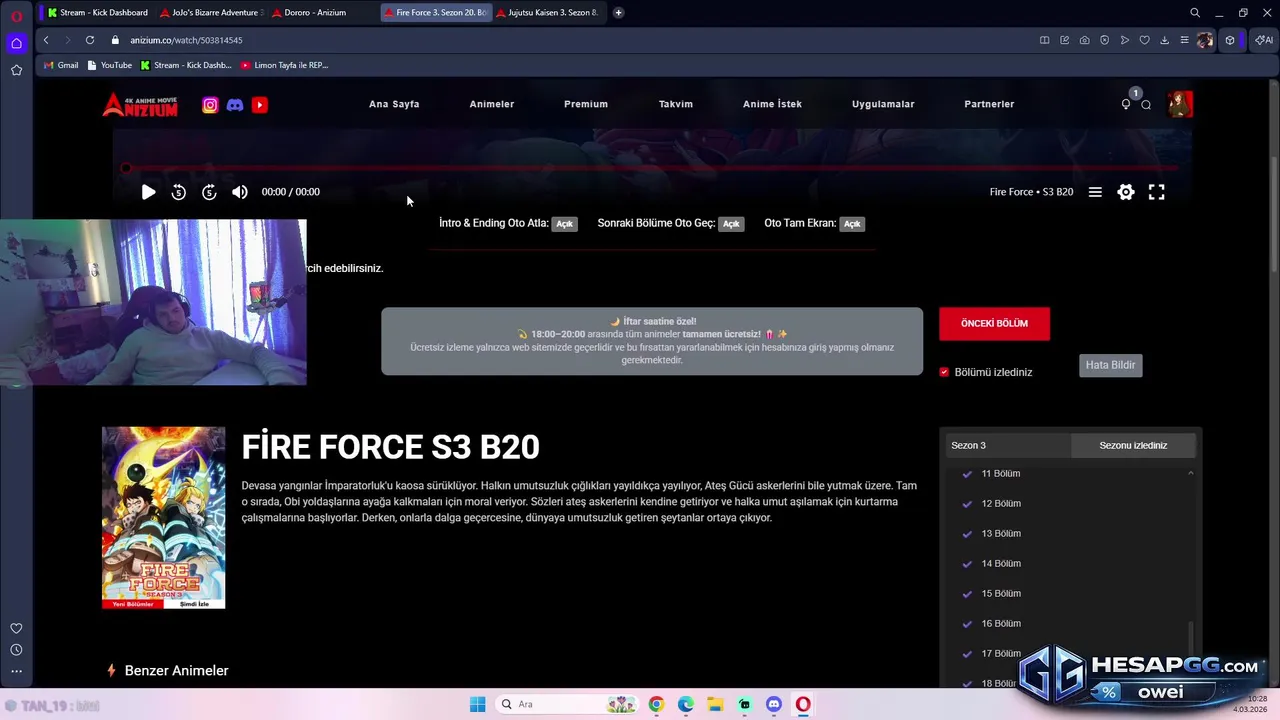This screenshot has width=1280, height=720.
Task: Open Anizium Instagram page icon
Action: [210, 105]
